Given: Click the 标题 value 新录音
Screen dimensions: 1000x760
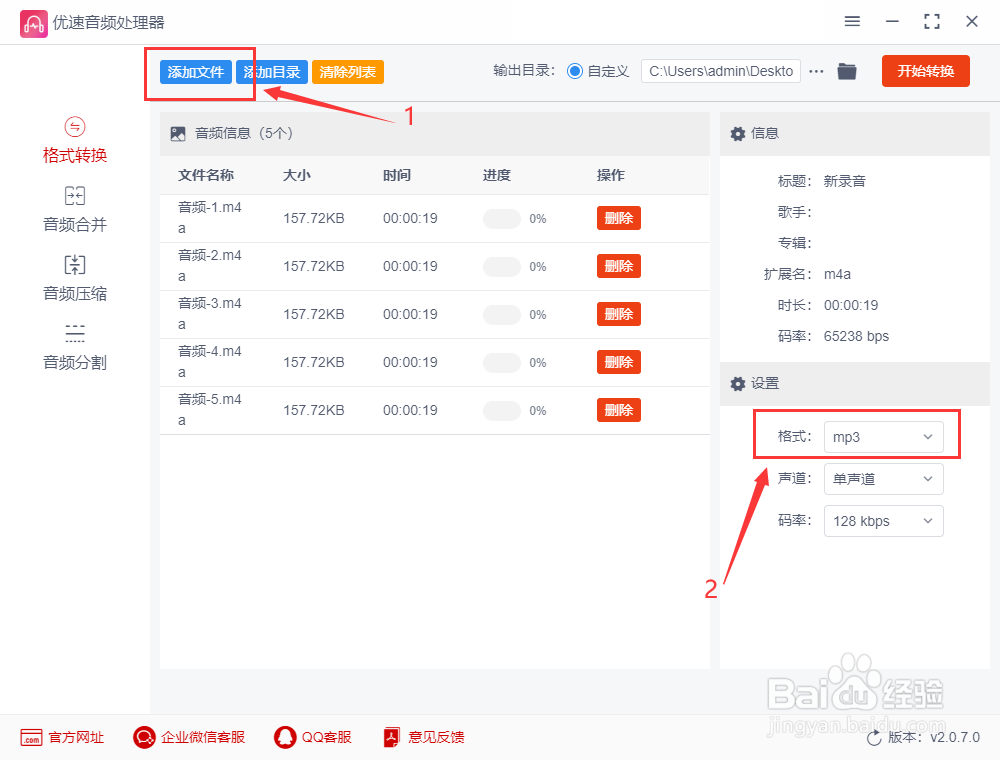Looking at the screenshot, I should pyautogui.click(x=844, y=182).
